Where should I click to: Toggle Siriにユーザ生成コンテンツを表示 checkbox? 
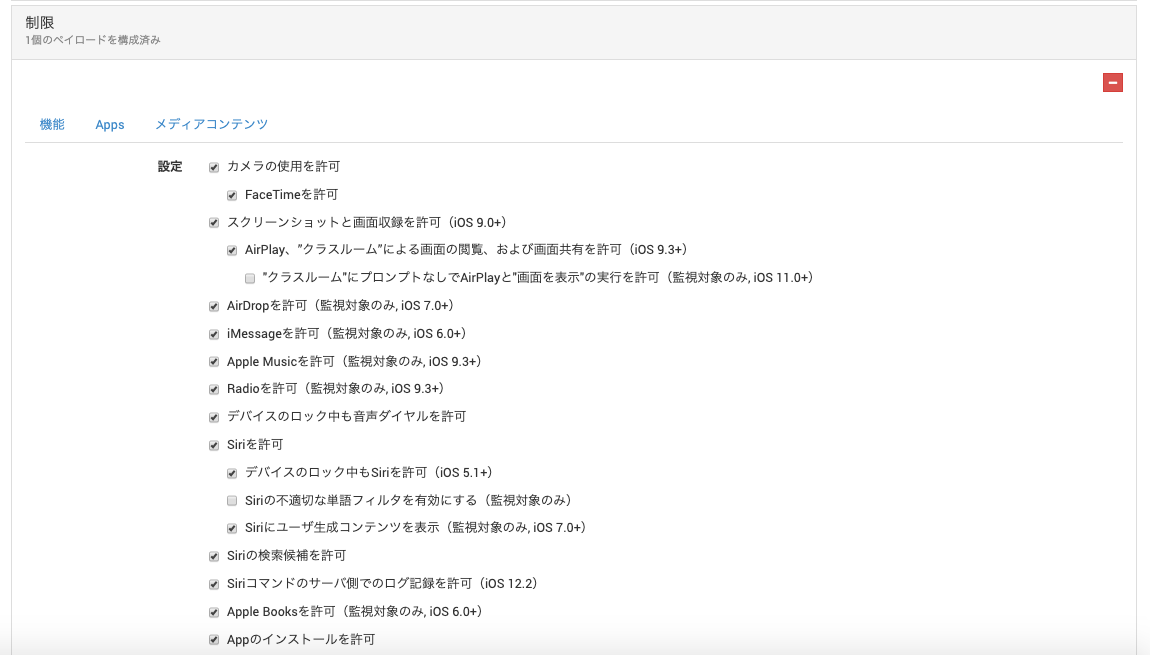pyautogui.click(x=232, y=528)
